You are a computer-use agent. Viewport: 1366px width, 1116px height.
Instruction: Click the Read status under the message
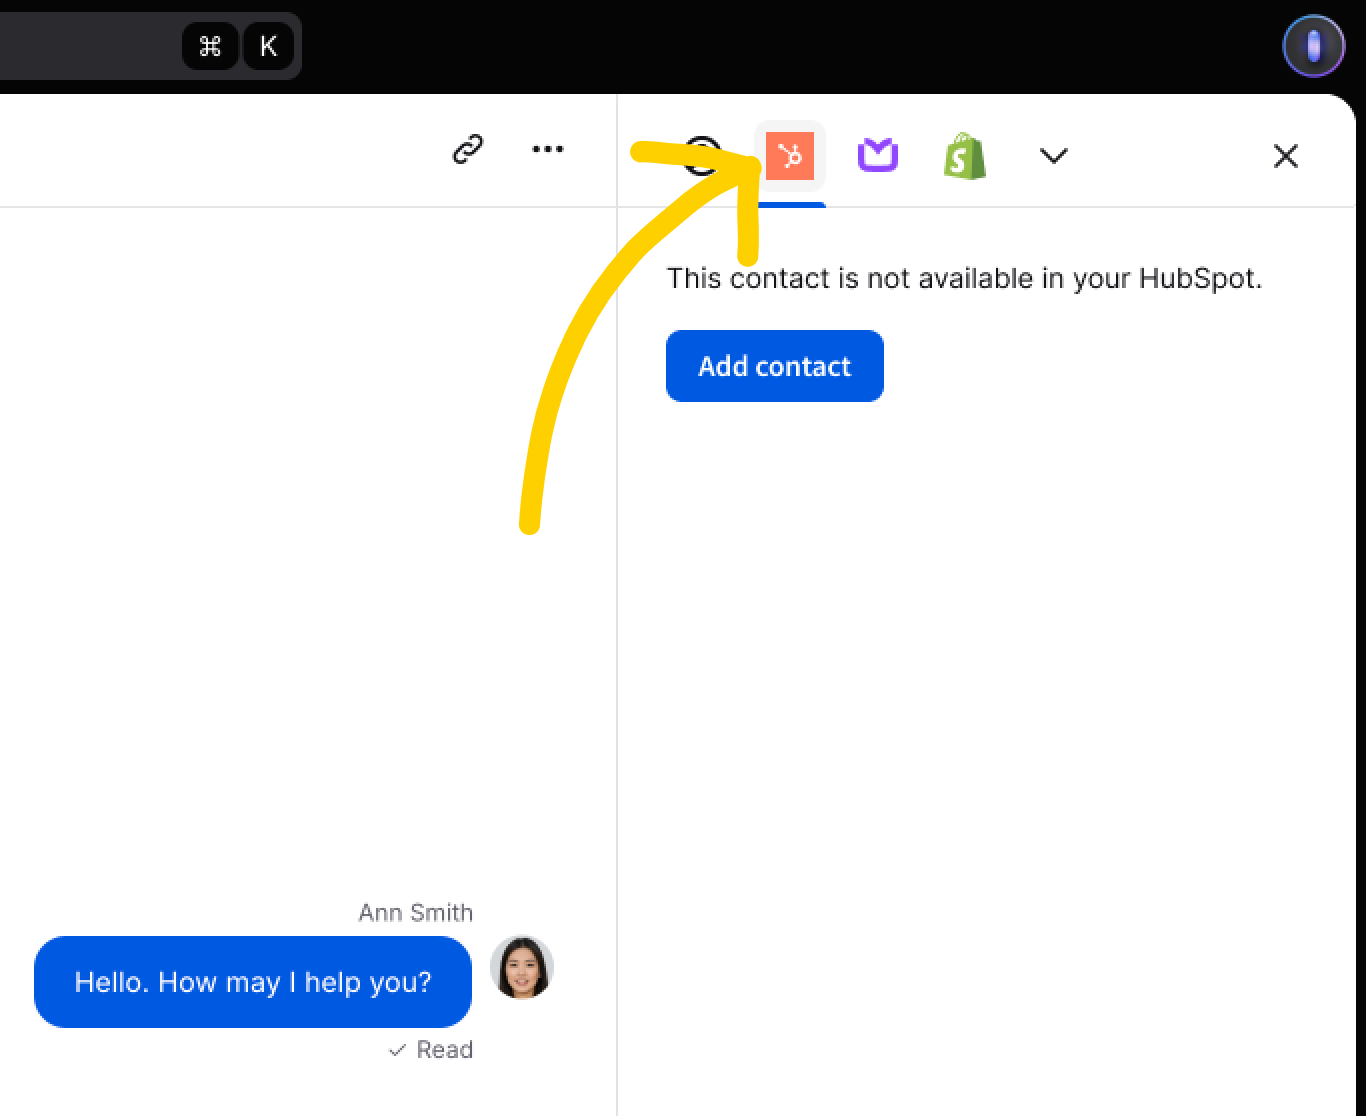pyautogui.click(x=431, y=1050)
